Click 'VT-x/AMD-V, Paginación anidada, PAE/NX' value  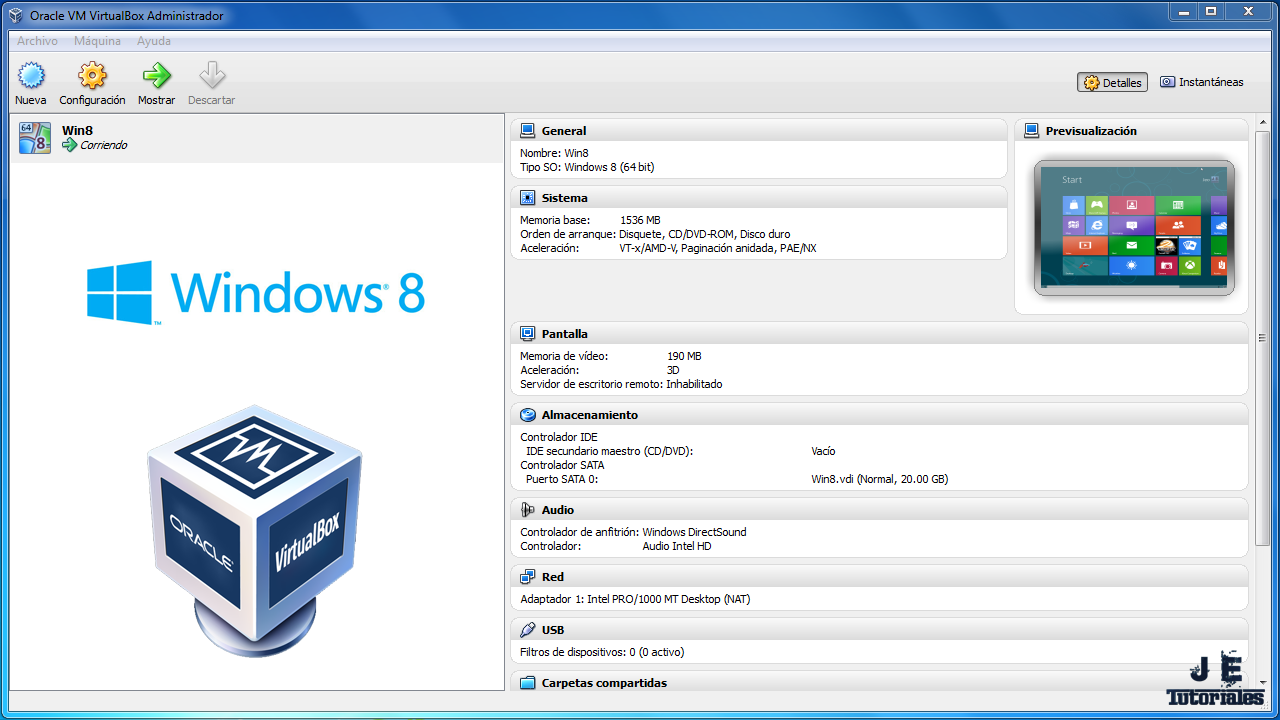718,248
